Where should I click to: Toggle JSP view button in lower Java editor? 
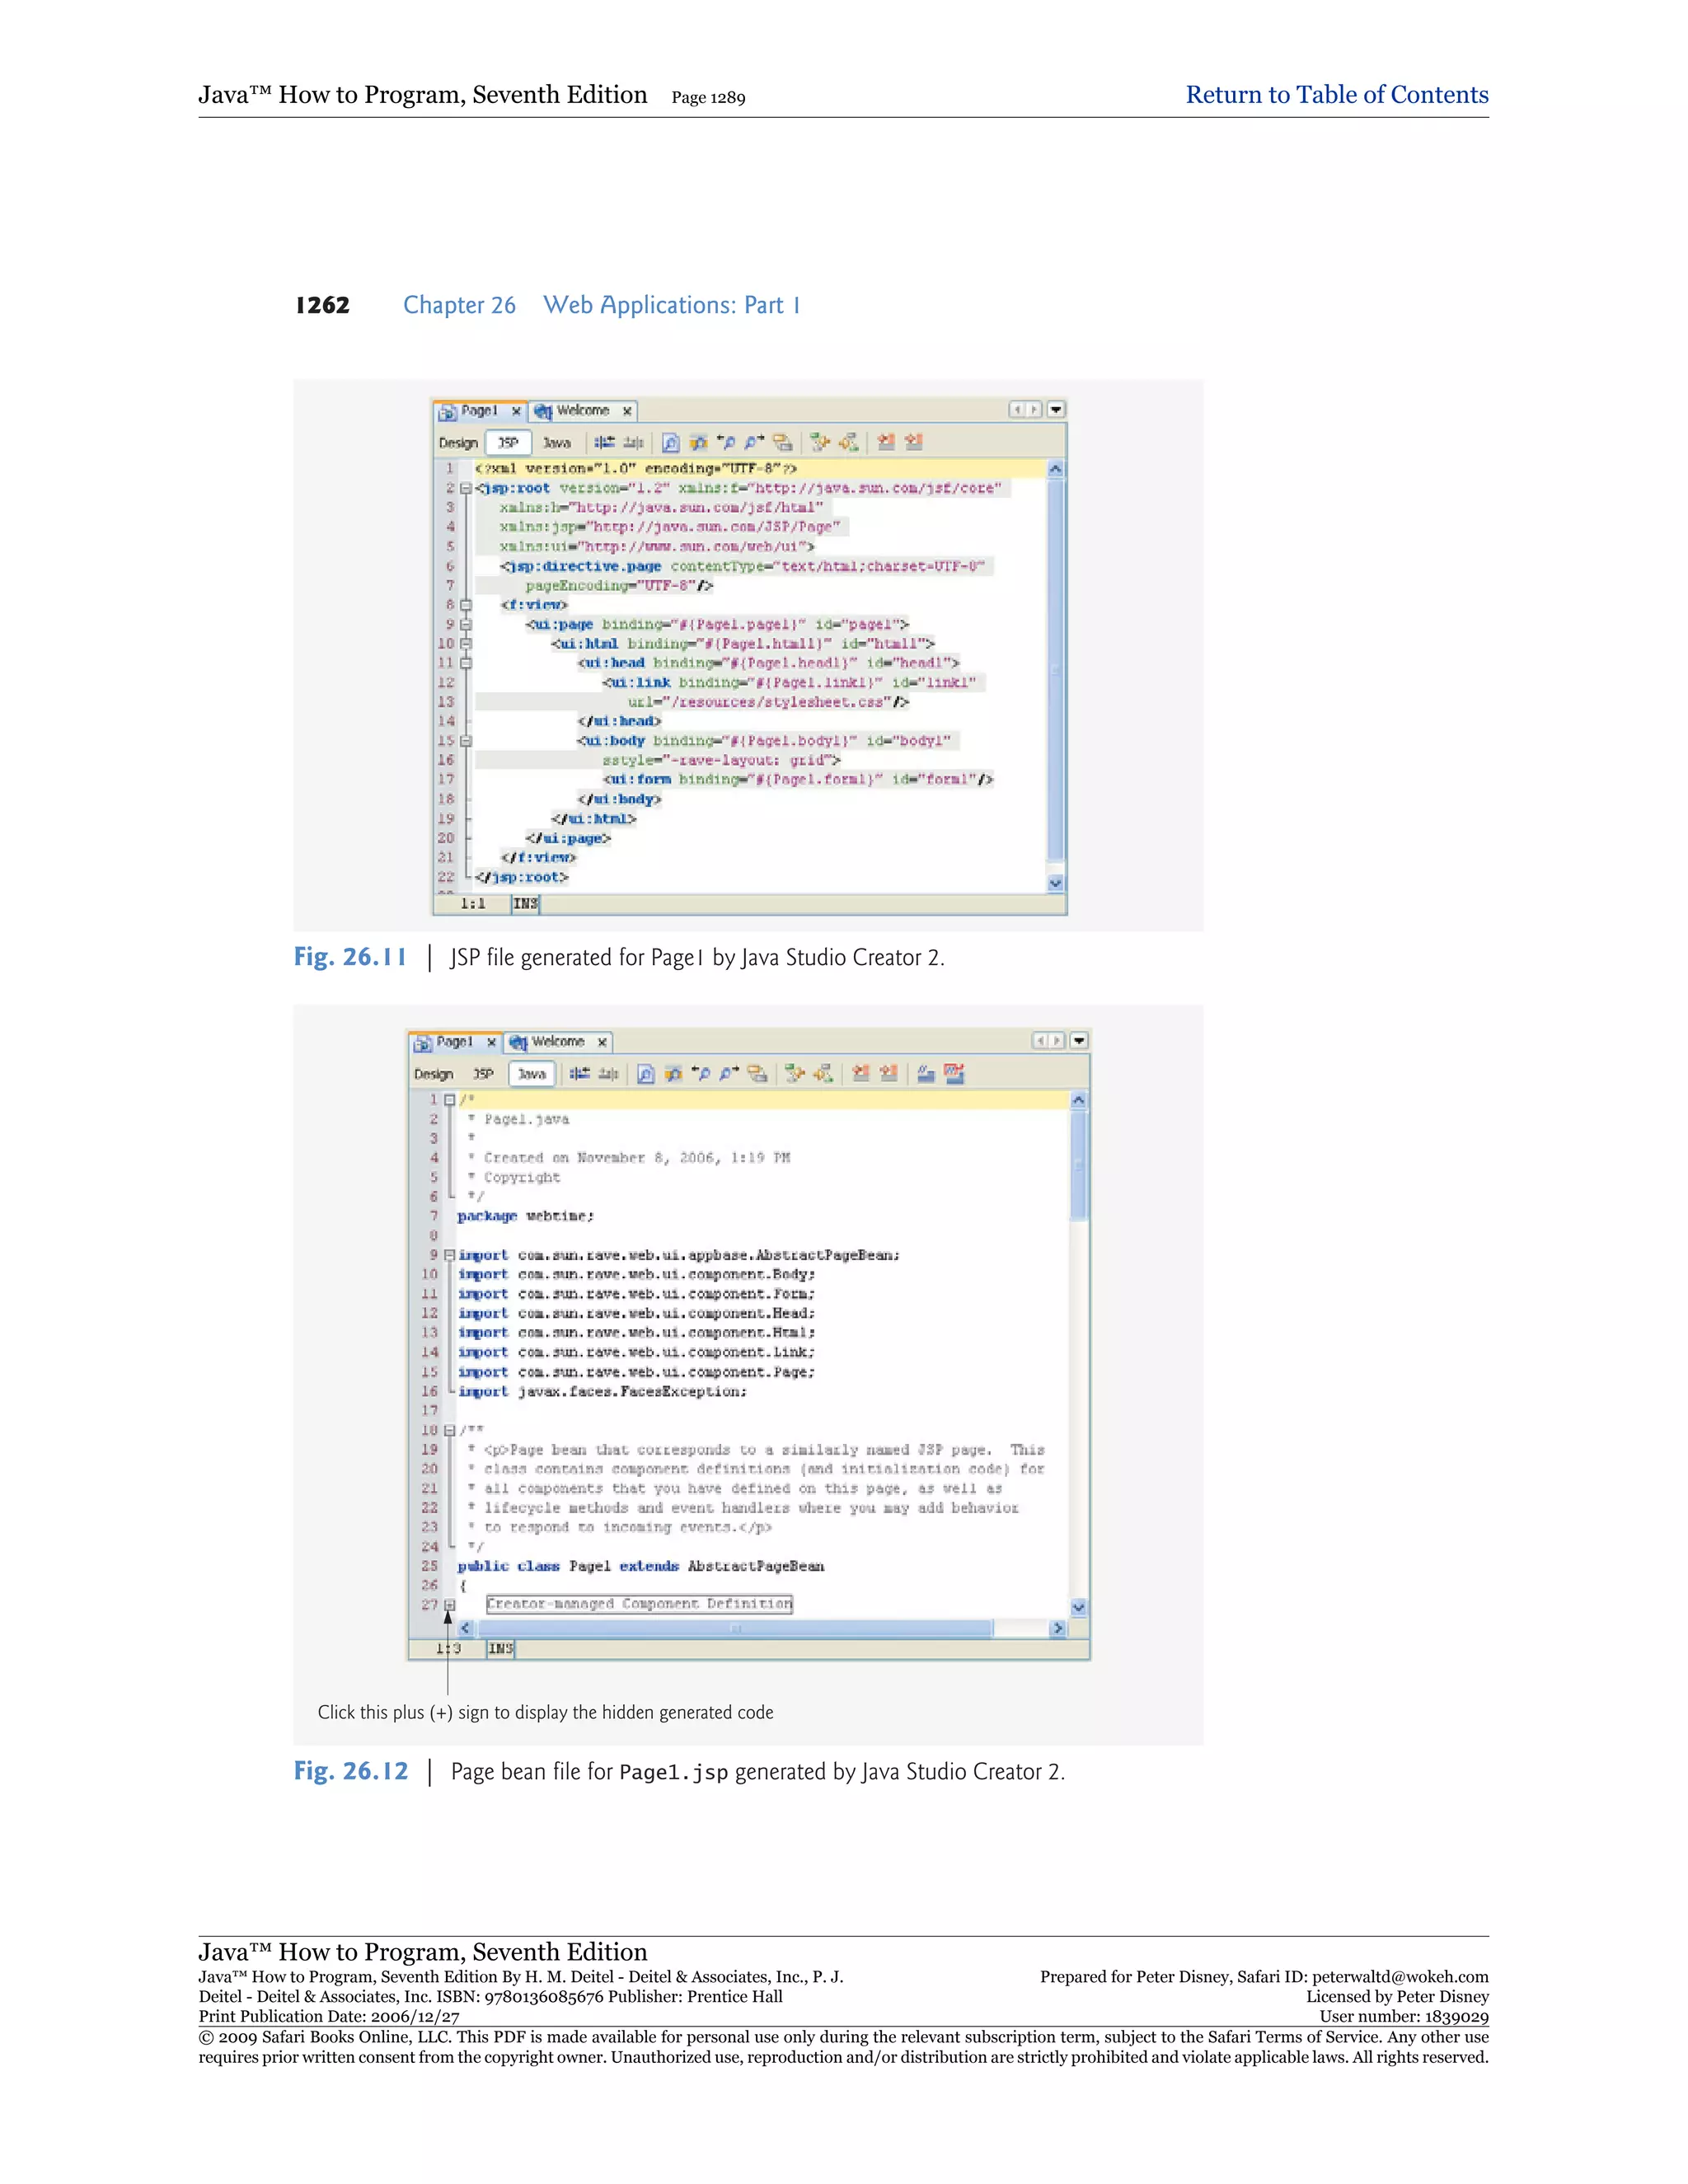483,1074
